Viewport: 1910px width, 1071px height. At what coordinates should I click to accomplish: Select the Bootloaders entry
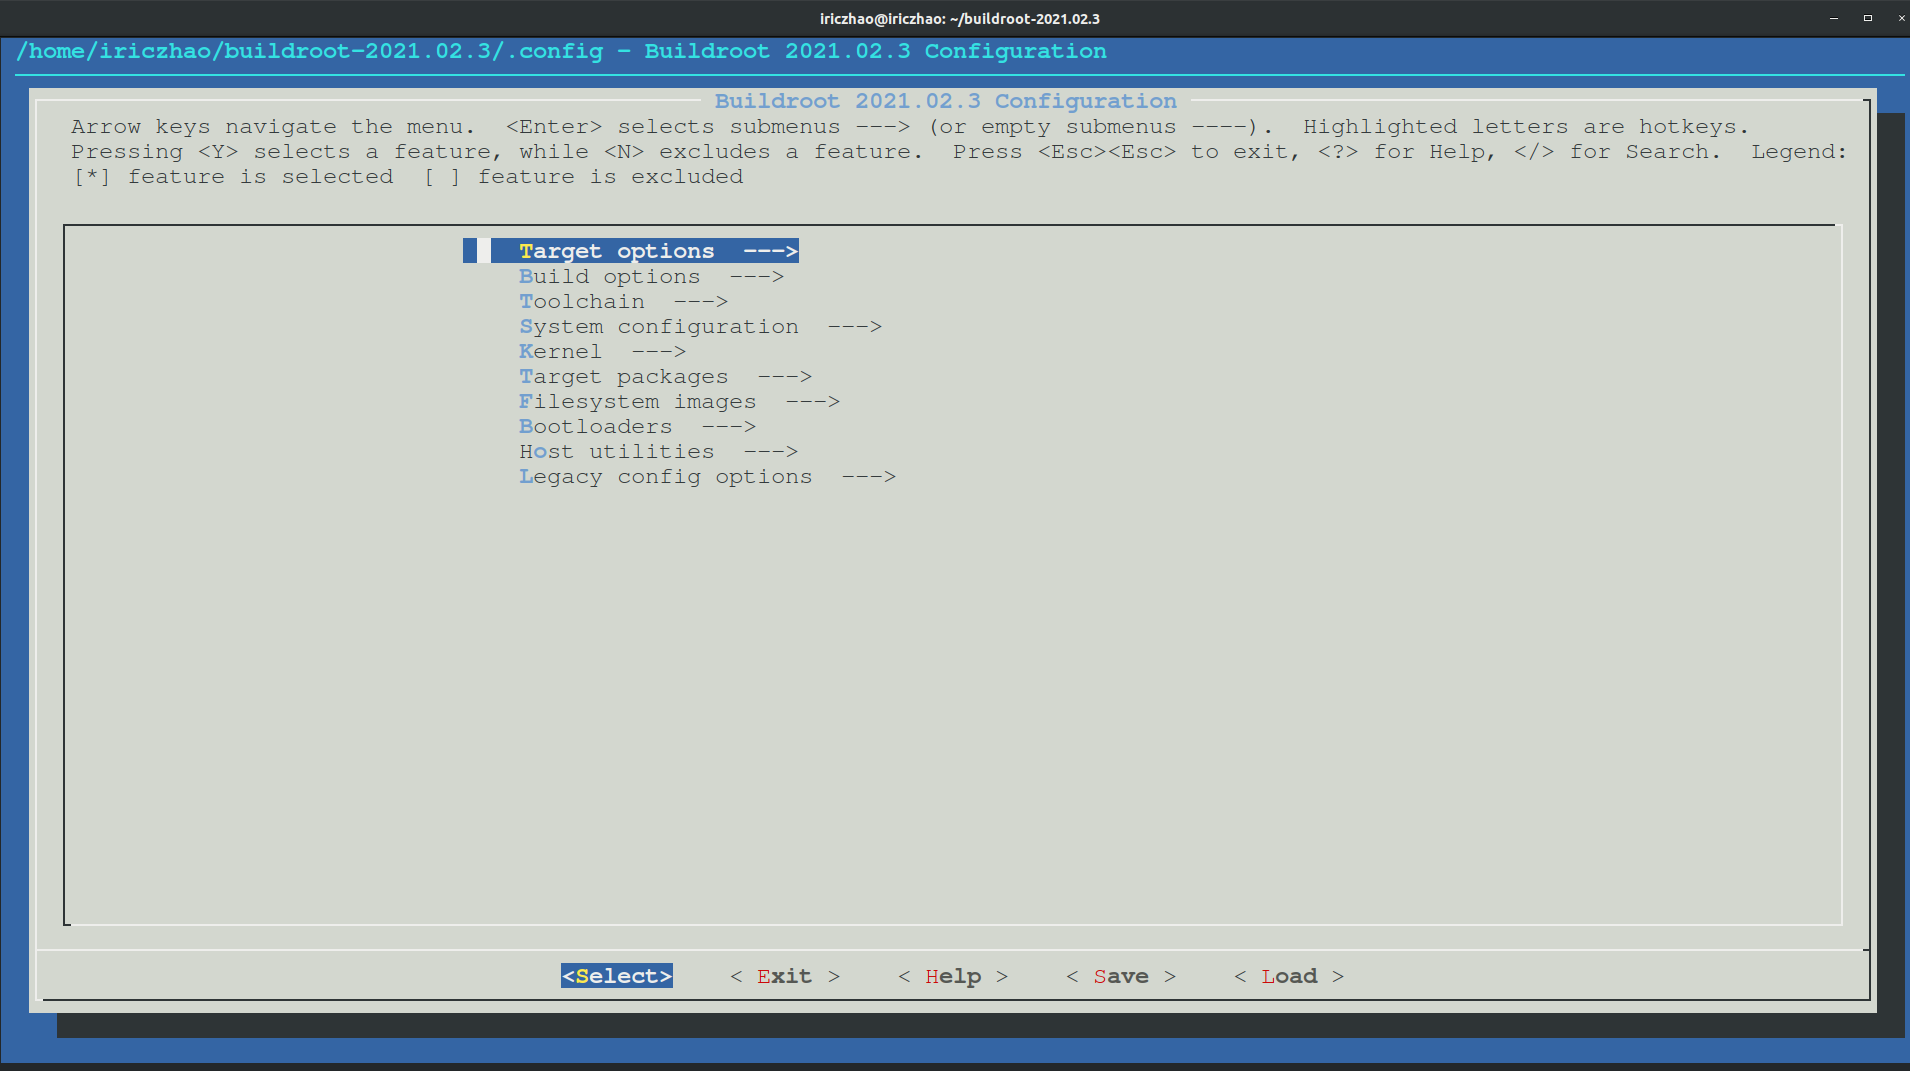tap(637, 427)
